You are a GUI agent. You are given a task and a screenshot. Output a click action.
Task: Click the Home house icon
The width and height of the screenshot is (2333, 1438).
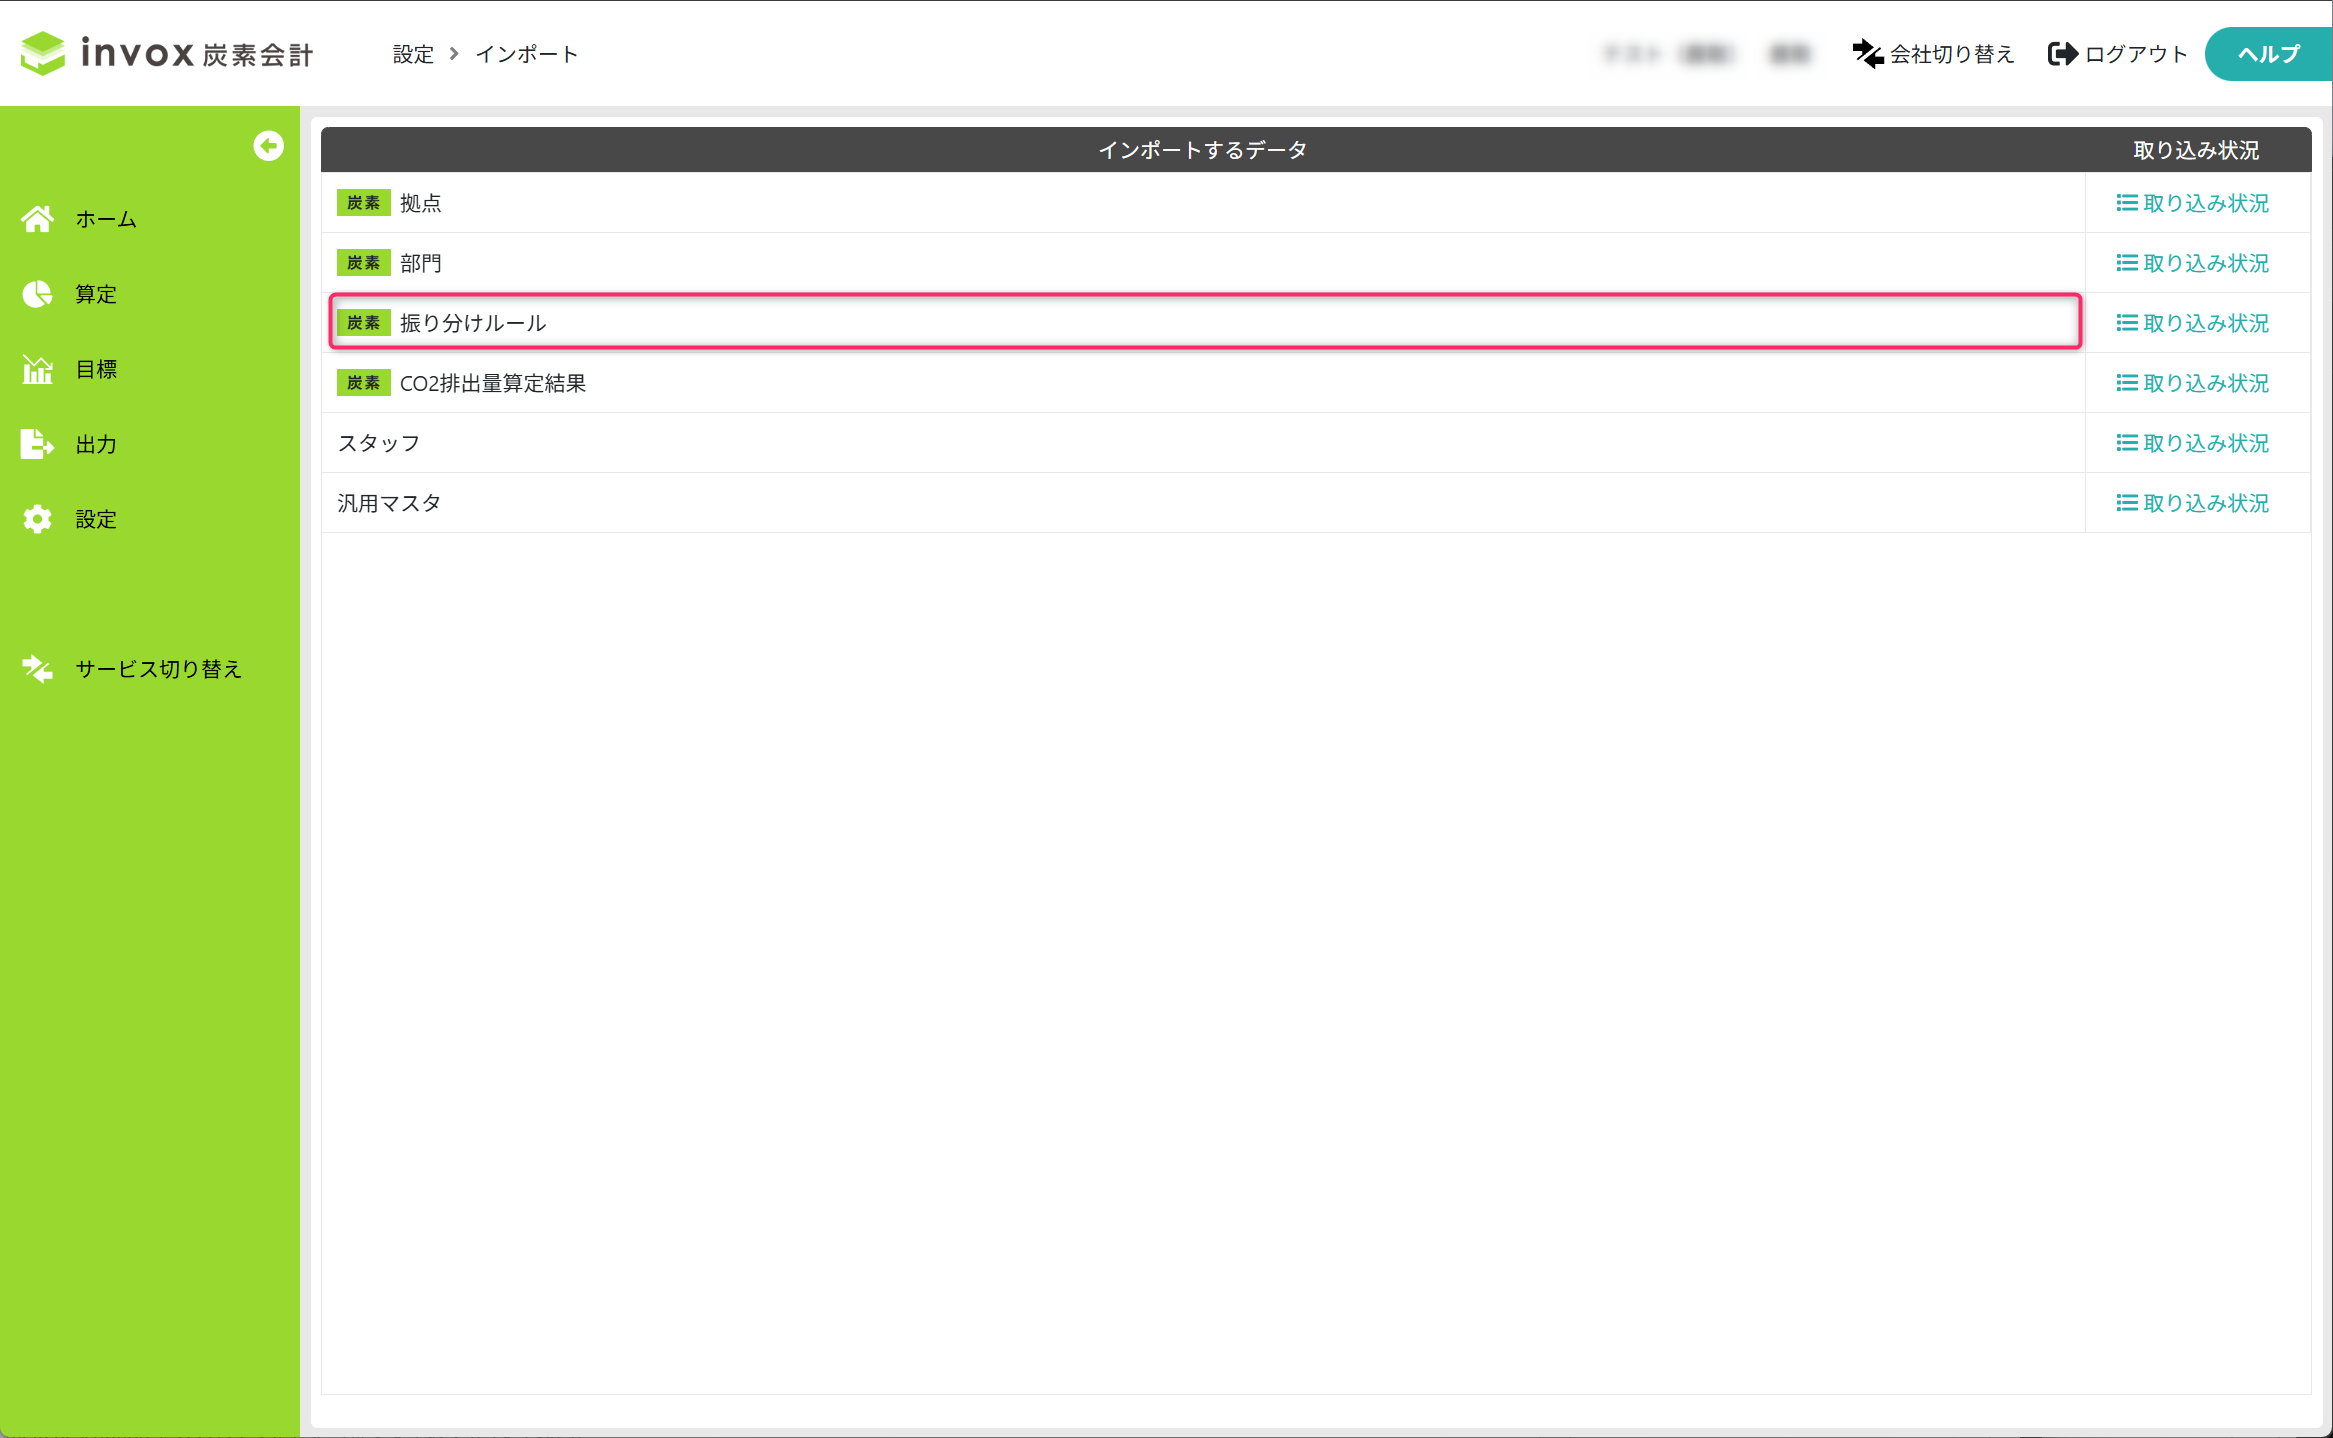click(x=38, y=219)
